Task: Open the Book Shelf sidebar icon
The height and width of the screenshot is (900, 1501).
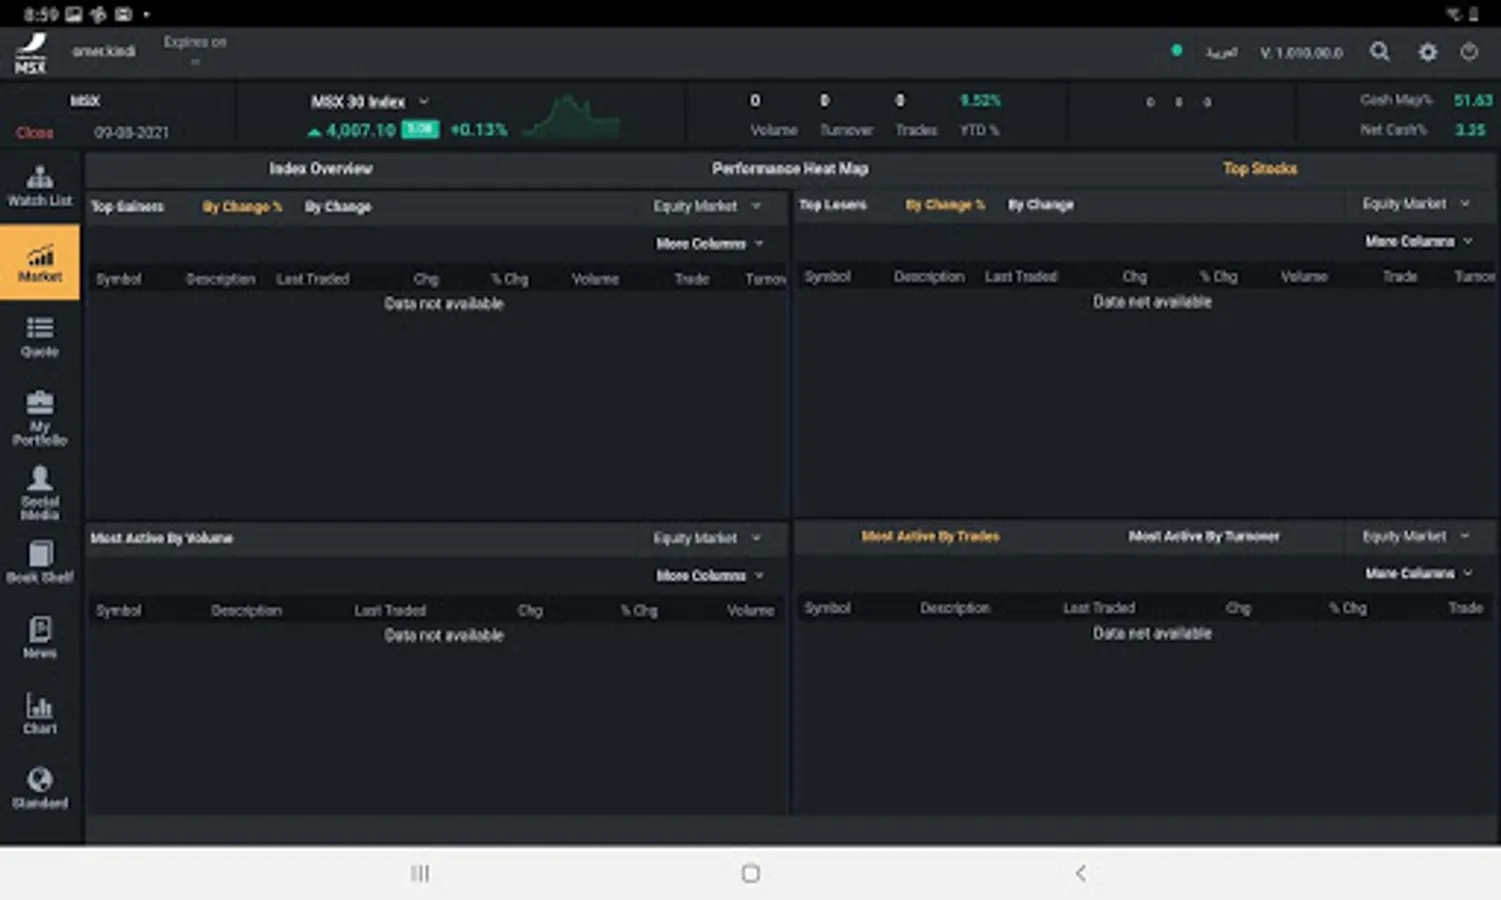Action: (40, 562)
